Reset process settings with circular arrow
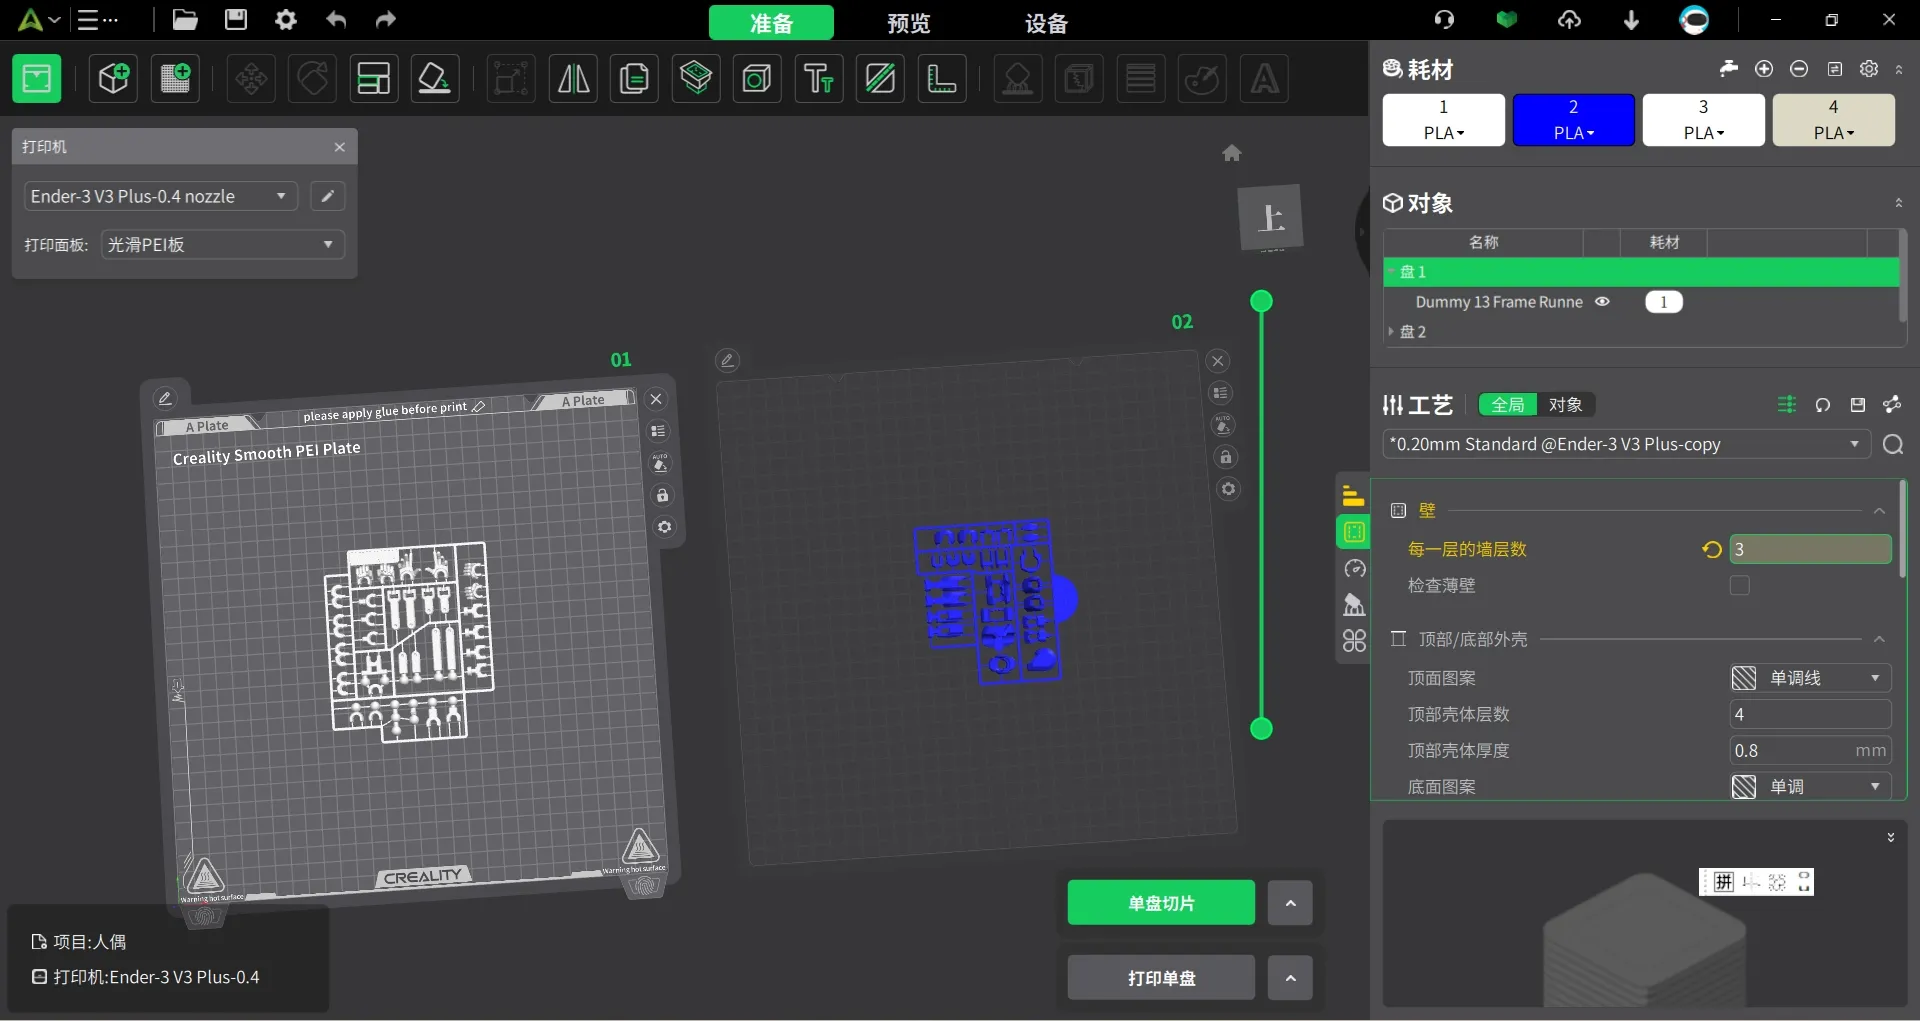The height and width of the screenshot is (1021, 1920). coord(1823,404)
